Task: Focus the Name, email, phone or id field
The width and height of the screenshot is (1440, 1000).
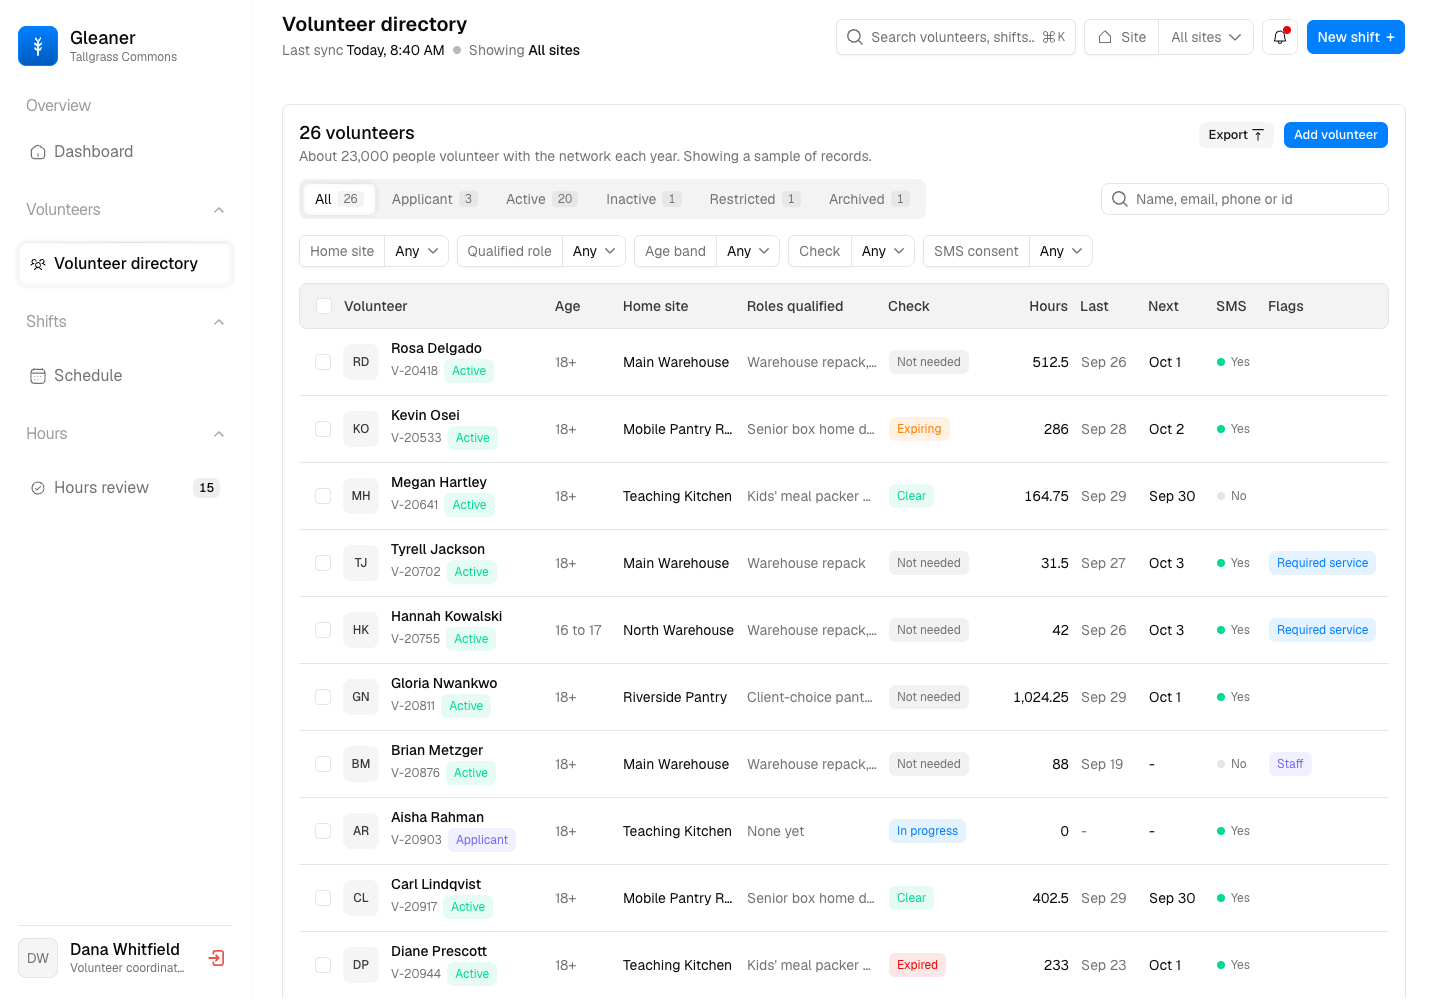Action: point(1245,199)
